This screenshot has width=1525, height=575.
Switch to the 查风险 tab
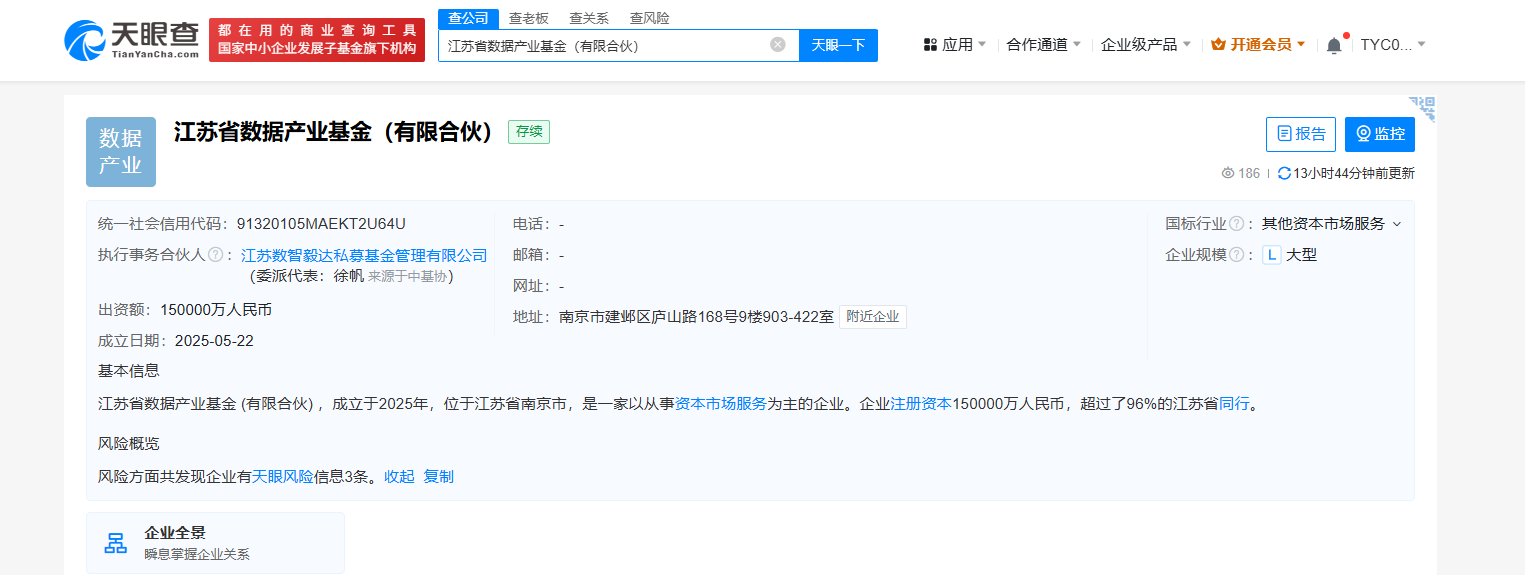[x=649, y=18]
